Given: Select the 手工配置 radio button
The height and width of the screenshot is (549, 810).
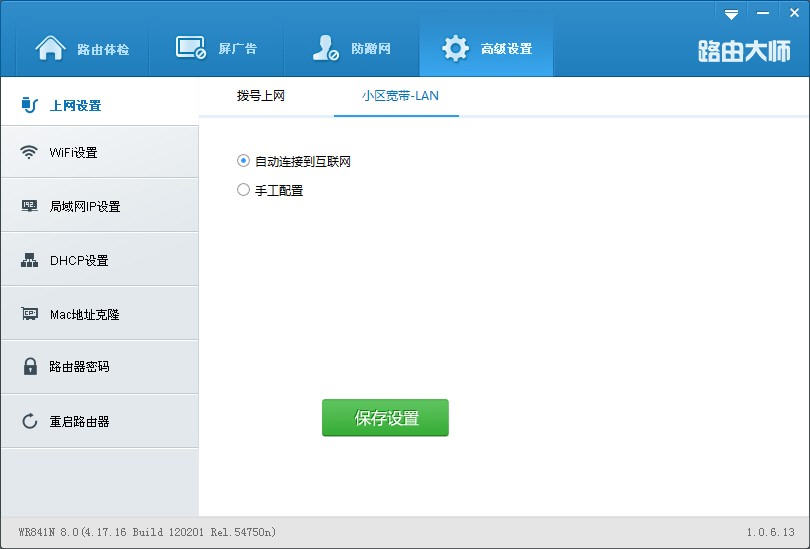Looking at the screenshot, I should coord(243,190).
